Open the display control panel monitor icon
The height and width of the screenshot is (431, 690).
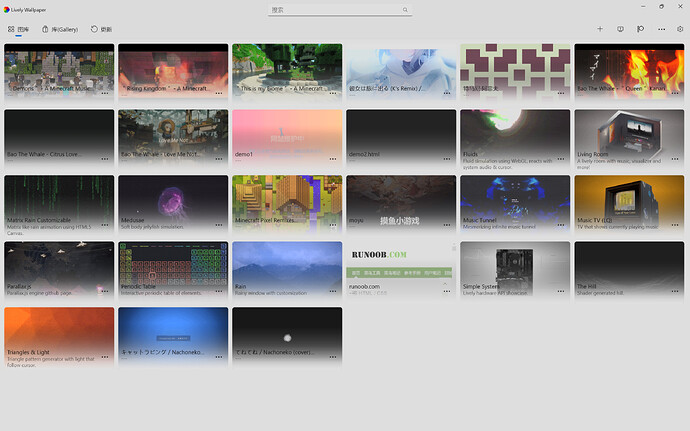click(620, 29)
